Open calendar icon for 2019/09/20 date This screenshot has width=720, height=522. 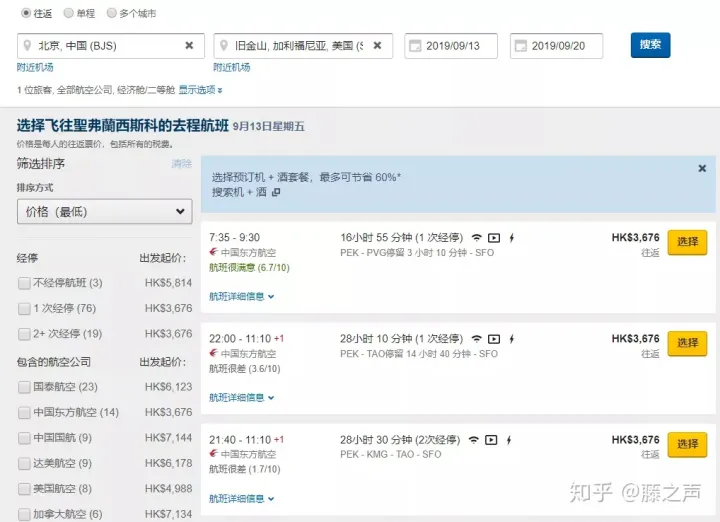(521, 46)
